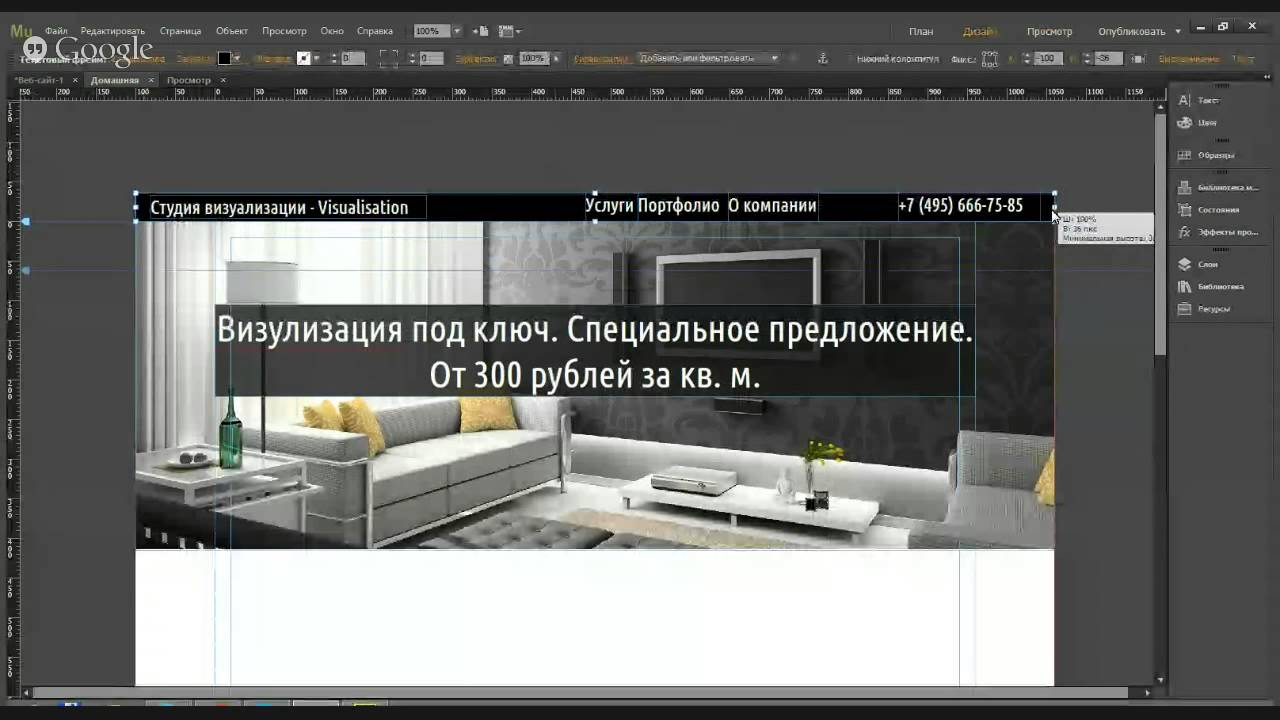Click the stroke color swatch
1280x720 pixels.
pyautogui.click(x=304, y=59)
